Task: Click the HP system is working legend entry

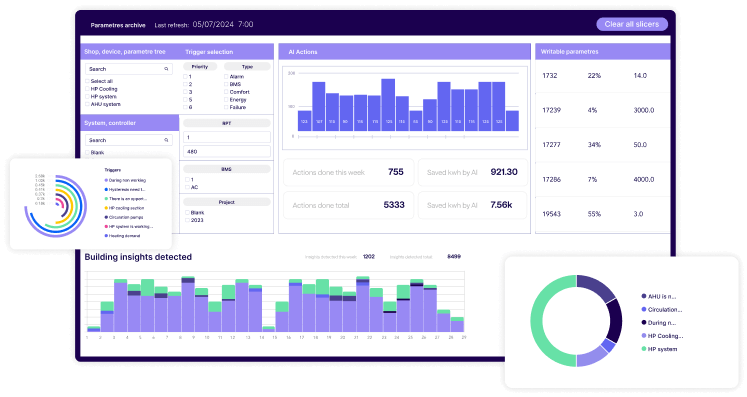Action: tap(129, 227)
